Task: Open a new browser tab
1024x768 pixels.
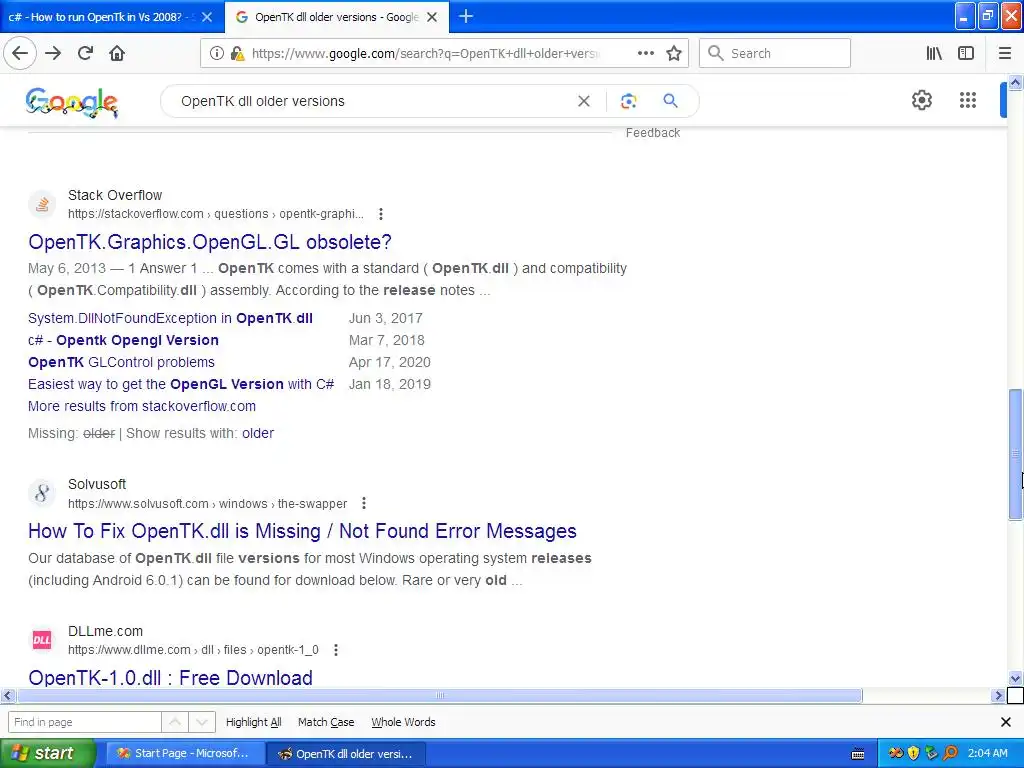Action: 466,16
